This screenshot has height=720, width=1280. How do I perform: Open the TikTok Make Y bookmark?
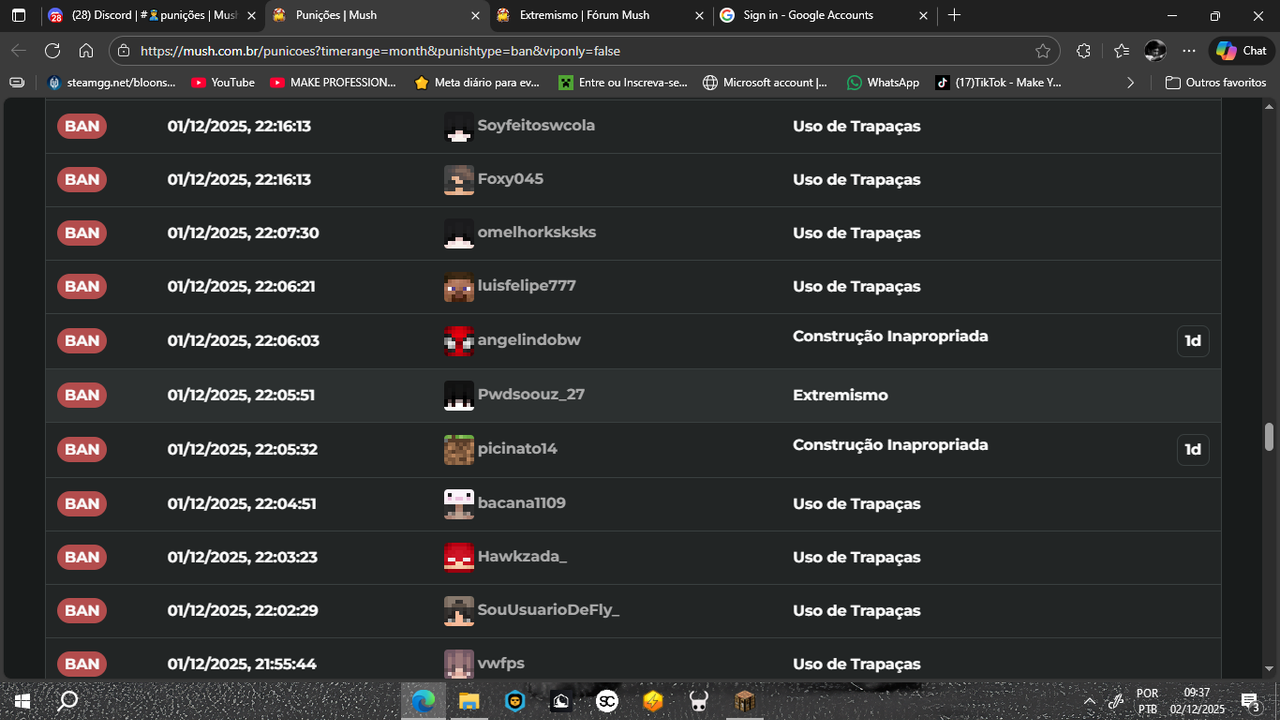click(x=998, y=83)
